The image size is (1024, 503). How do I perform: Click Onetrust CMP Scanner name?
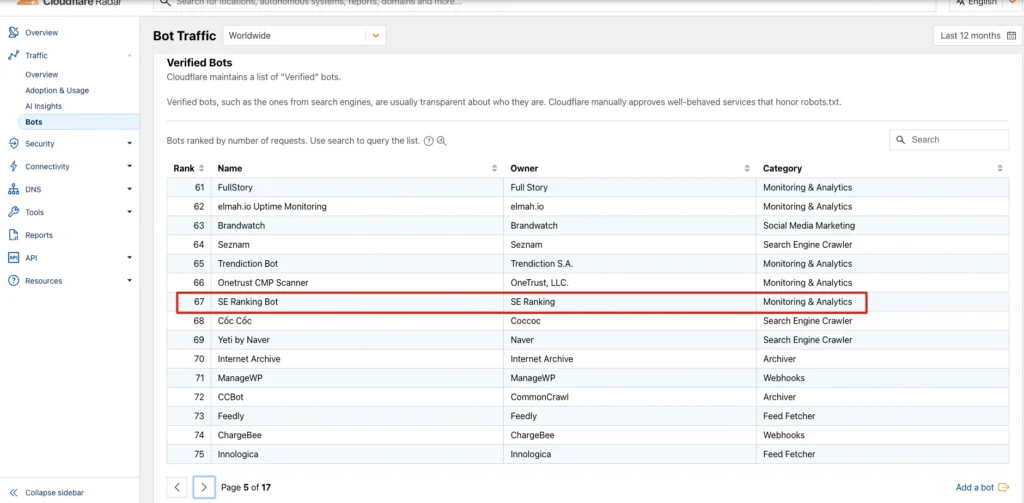tap(263, 283)
